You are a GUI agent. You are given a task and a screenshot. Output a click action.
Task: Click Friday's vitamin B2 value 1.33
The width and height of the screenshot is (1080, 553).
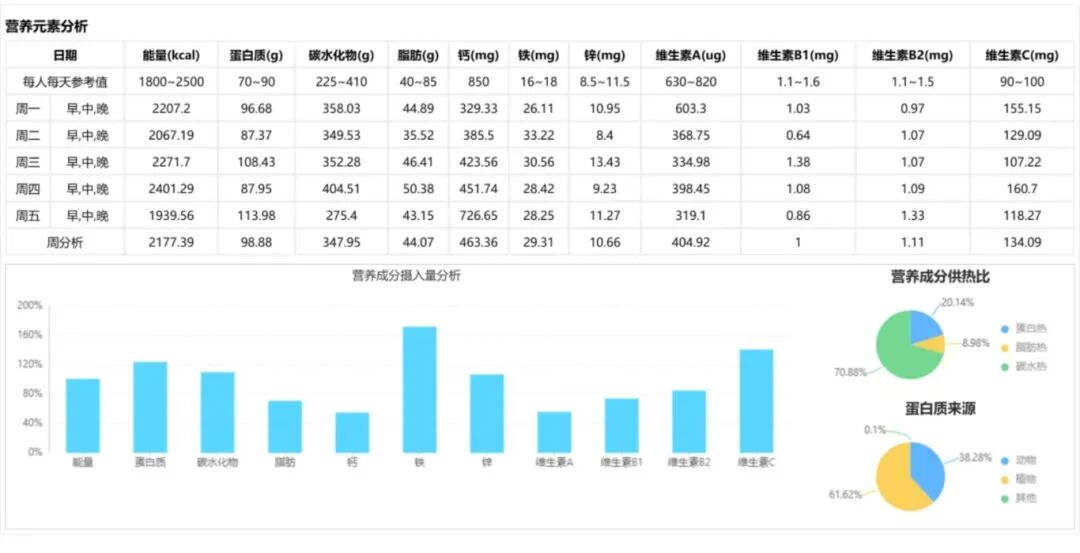[913, 216]
